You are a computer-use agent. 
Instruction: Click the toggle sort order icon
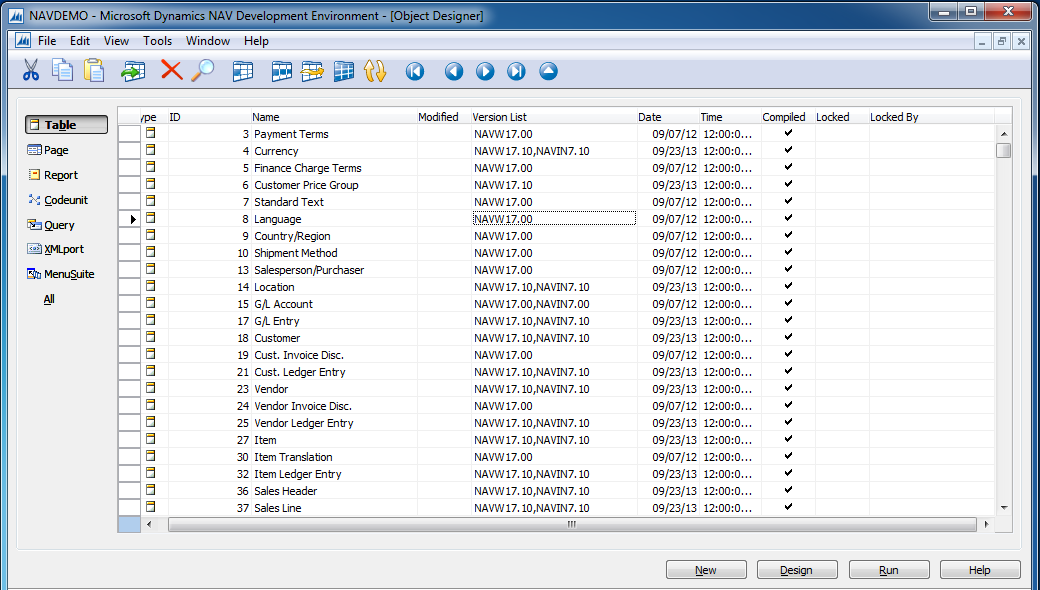click(x=373, y=71)
